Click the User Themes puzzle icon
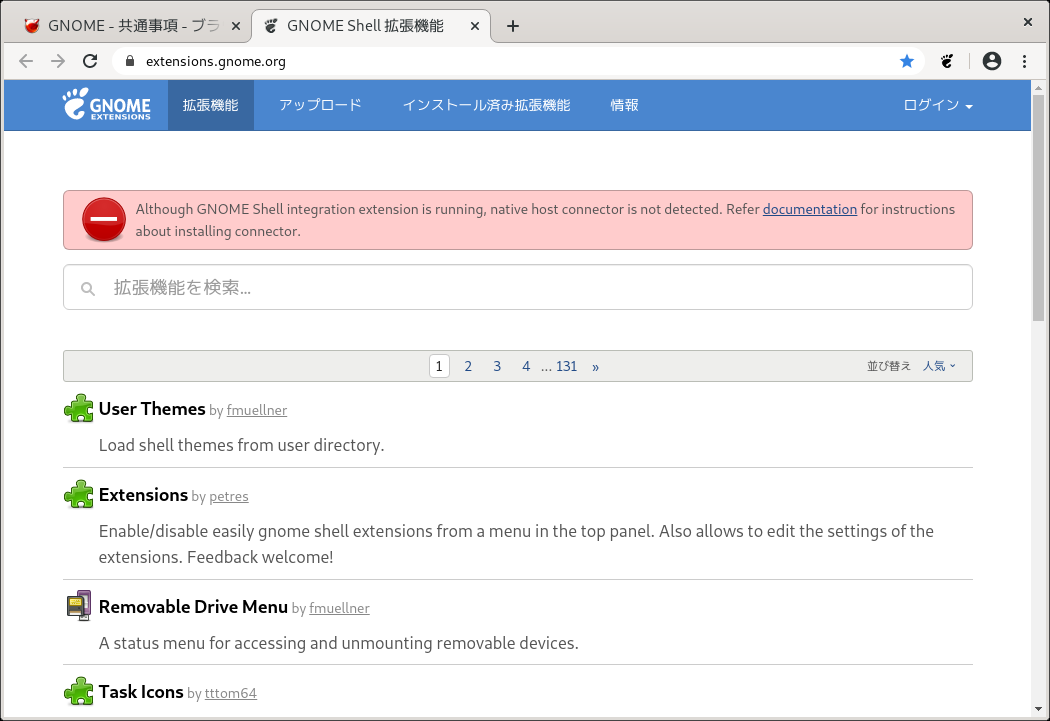 (79, 408)
